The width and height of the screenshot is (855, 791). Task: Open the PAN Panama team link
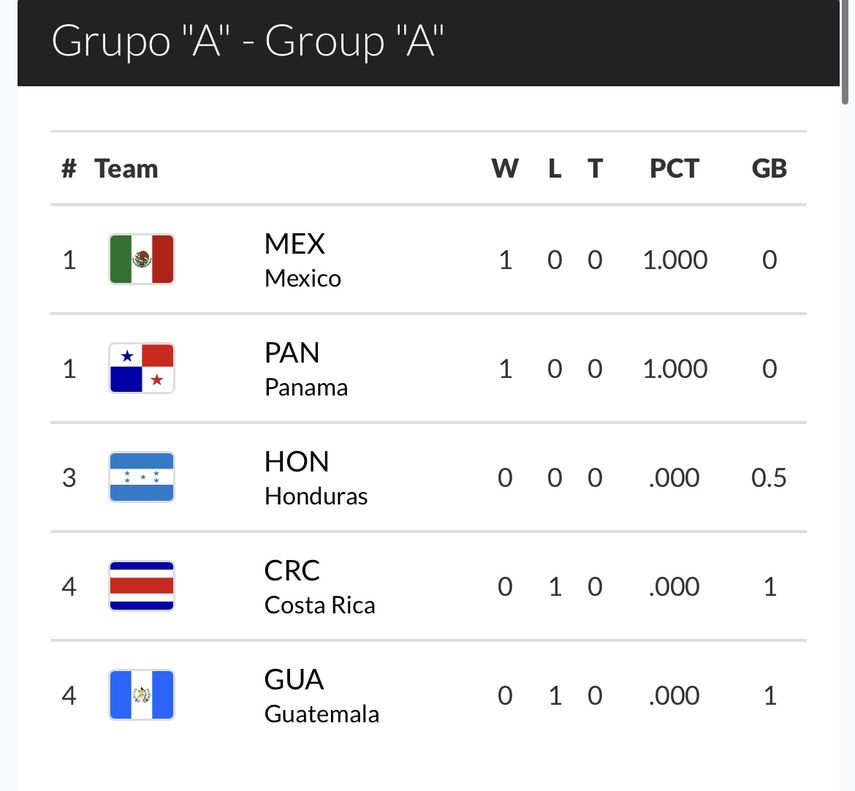[x=305, y=369]
